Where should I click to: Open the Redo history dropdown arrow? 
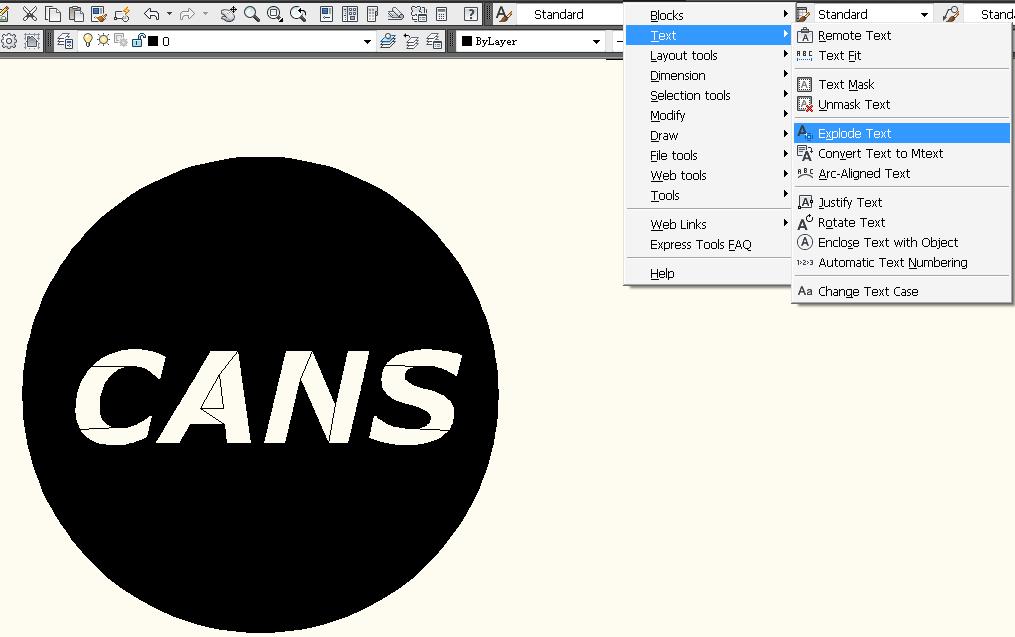(x=205, y=14)
